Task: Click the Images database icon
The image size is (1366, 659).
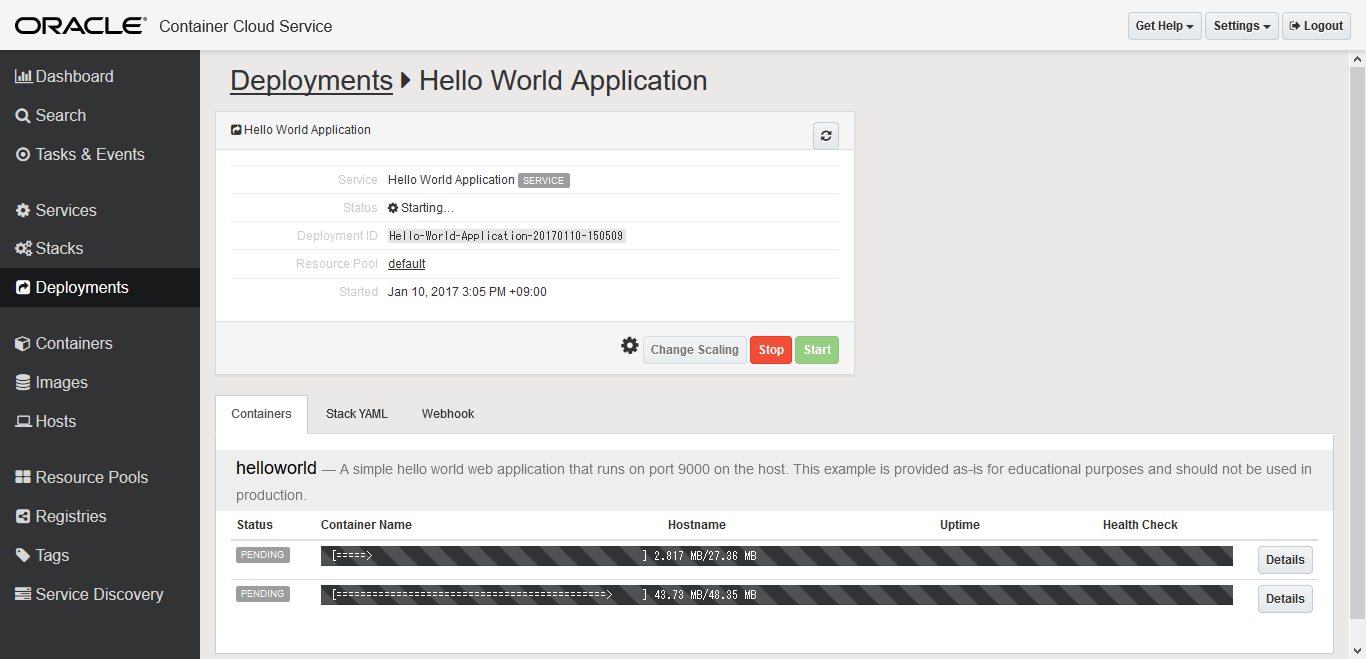Action: 23,382
